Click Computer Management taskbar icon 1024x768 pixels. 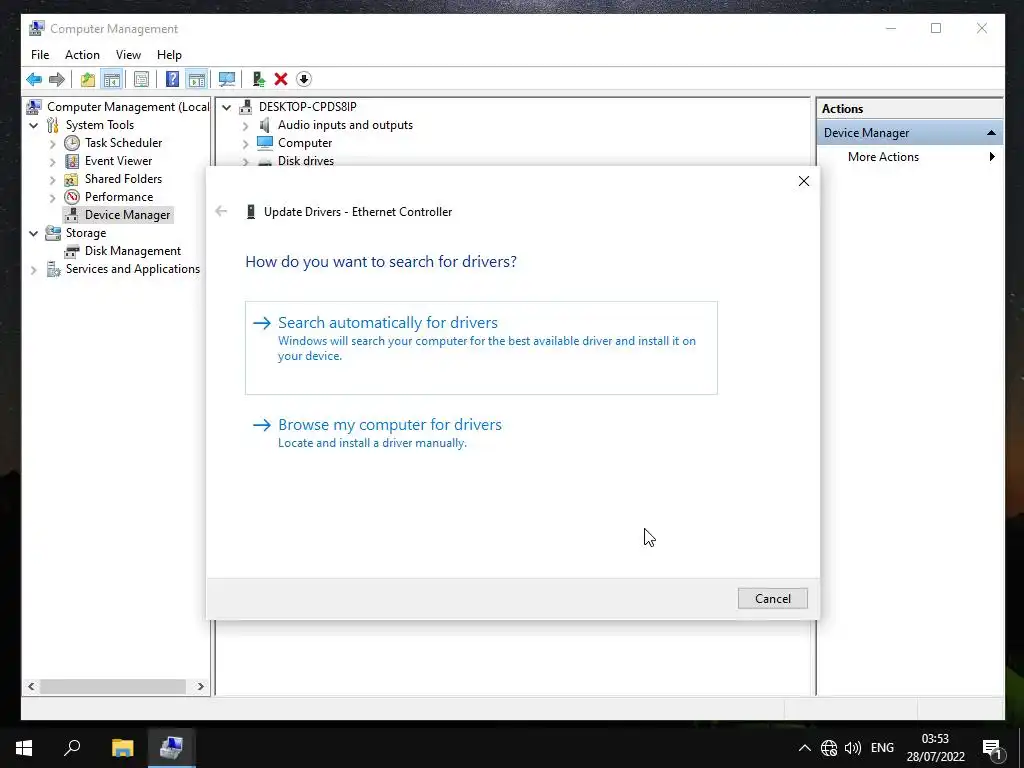point(171,748)
